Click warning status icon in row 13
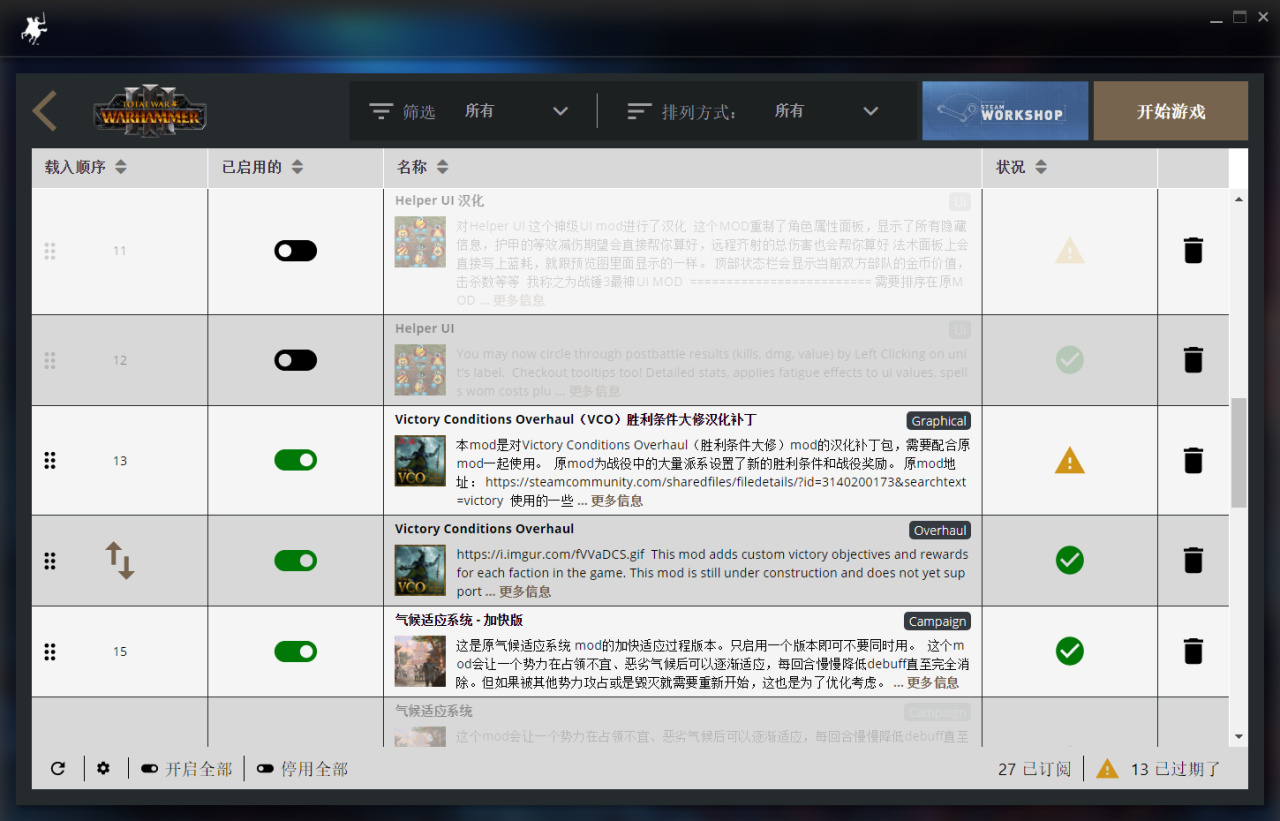The width and height of the screenshot is (1280, 821). click(1069, 460)
